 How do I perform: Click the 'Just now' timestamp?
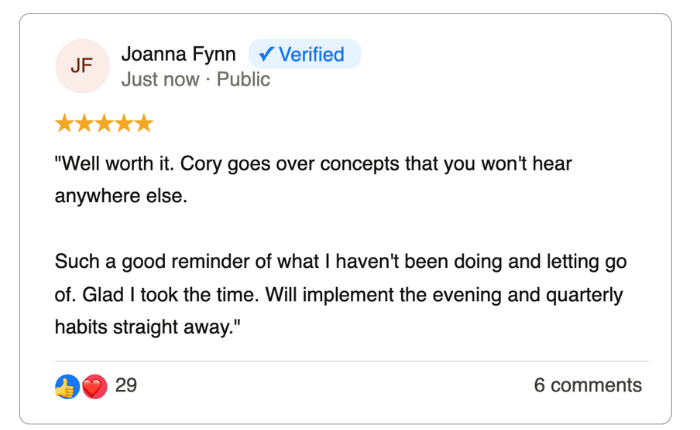click(x=160, y=79)
